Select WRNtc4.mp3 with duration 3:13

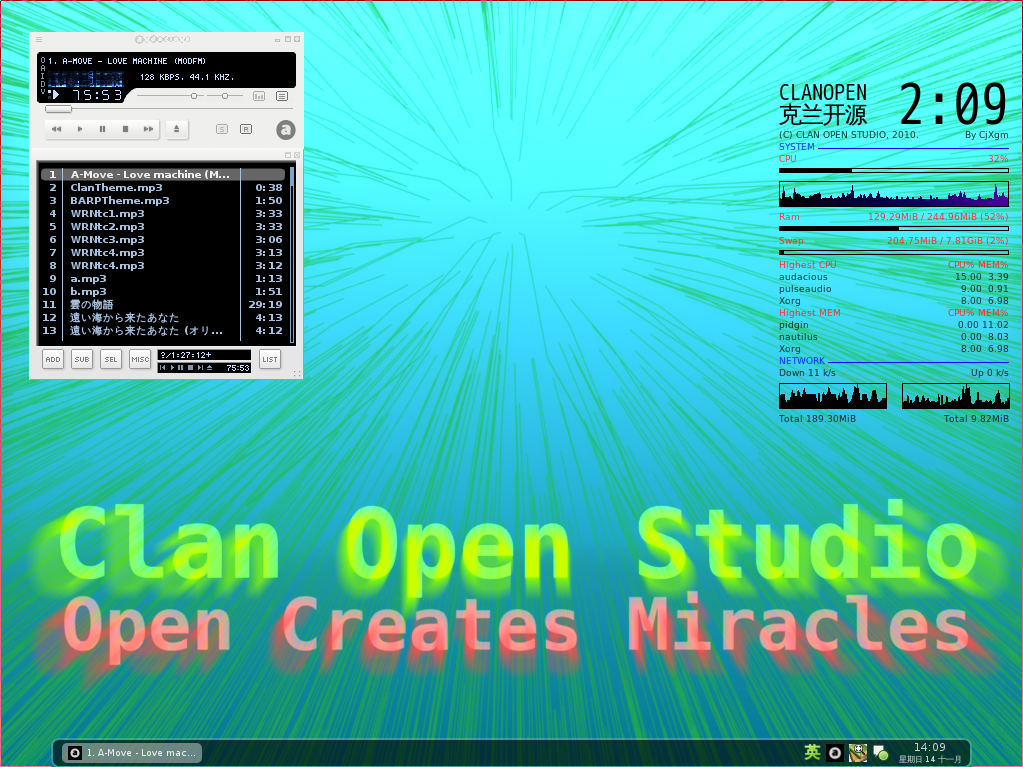coord(162,252)
